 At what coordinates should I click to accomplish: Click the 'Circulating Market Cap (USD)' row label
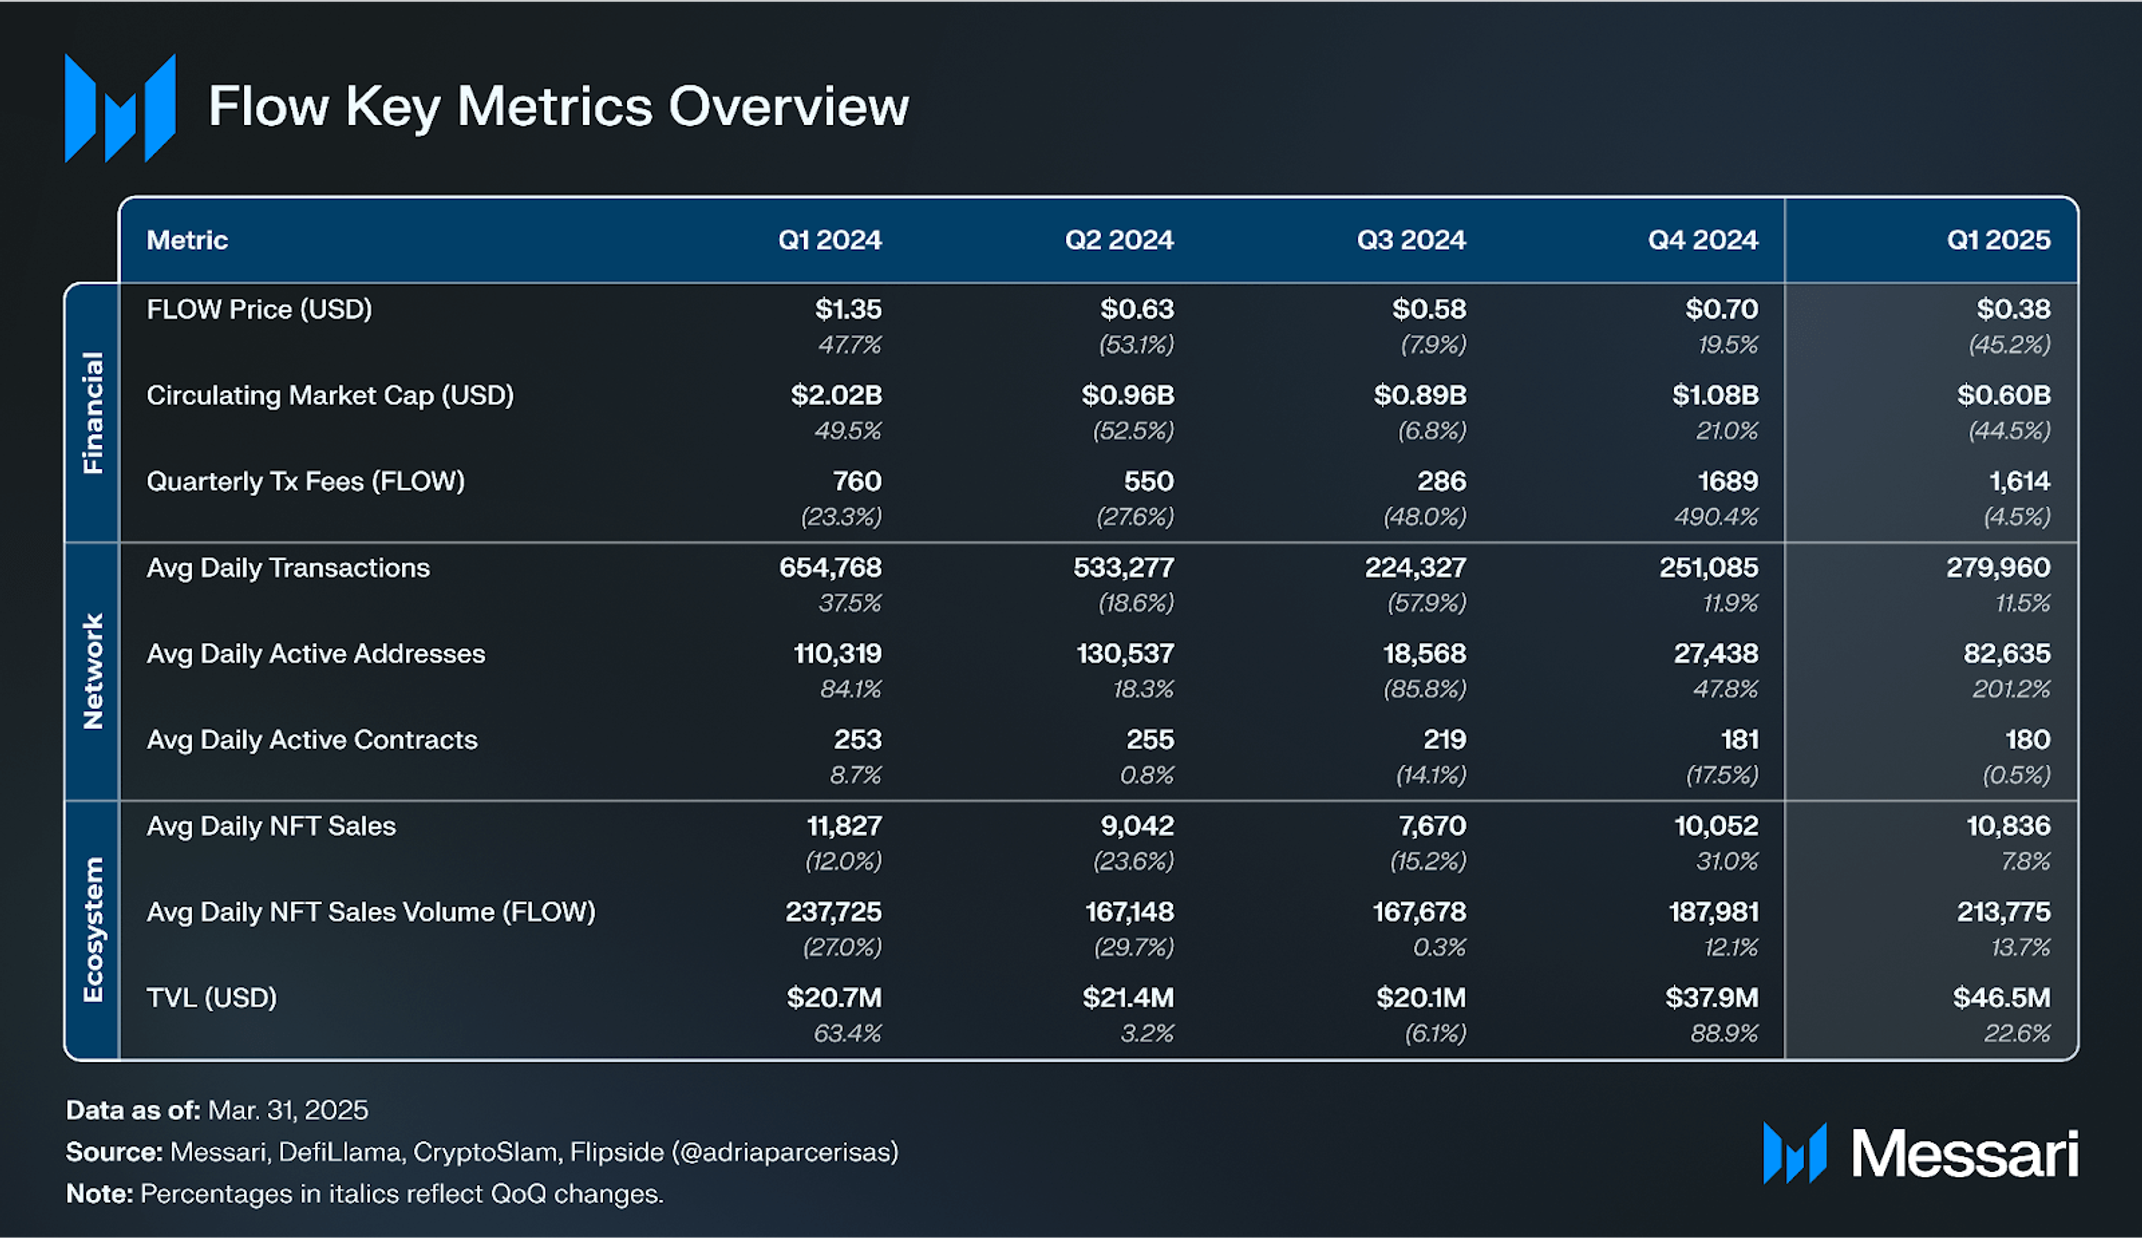click(330, 396)
